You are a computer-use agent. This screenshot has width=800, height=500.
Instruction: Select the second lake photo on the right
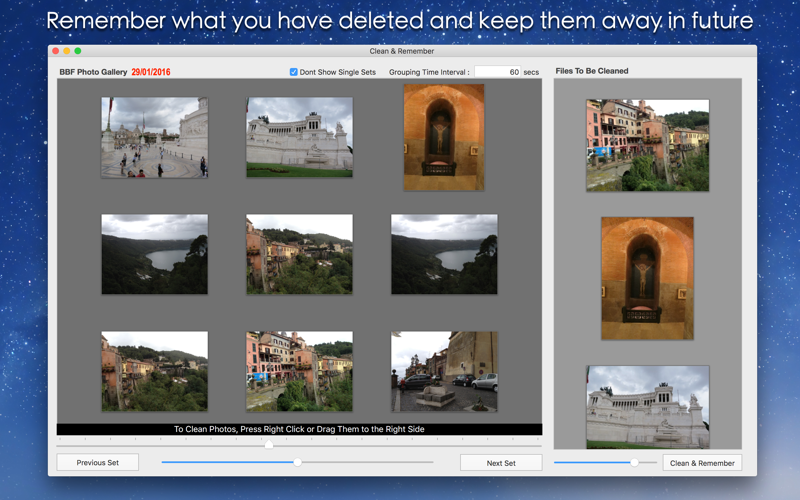coord(444,254)
